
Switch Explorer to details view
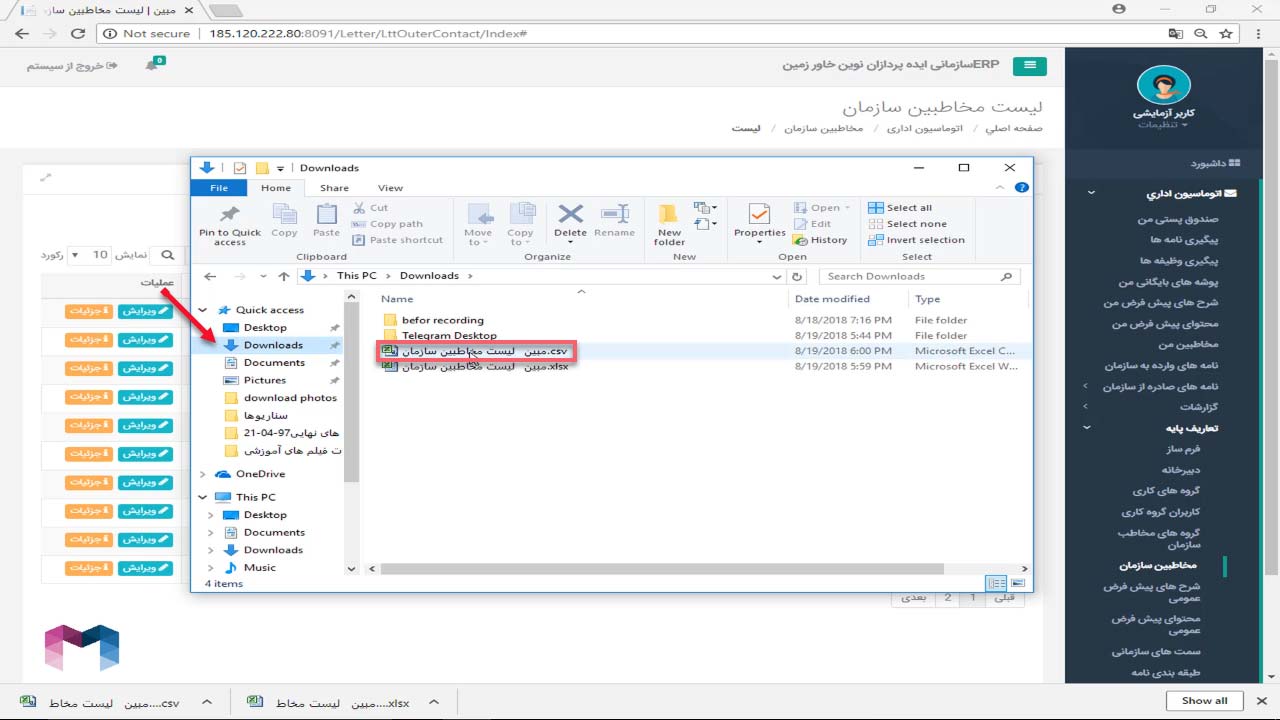pos(996,583)
